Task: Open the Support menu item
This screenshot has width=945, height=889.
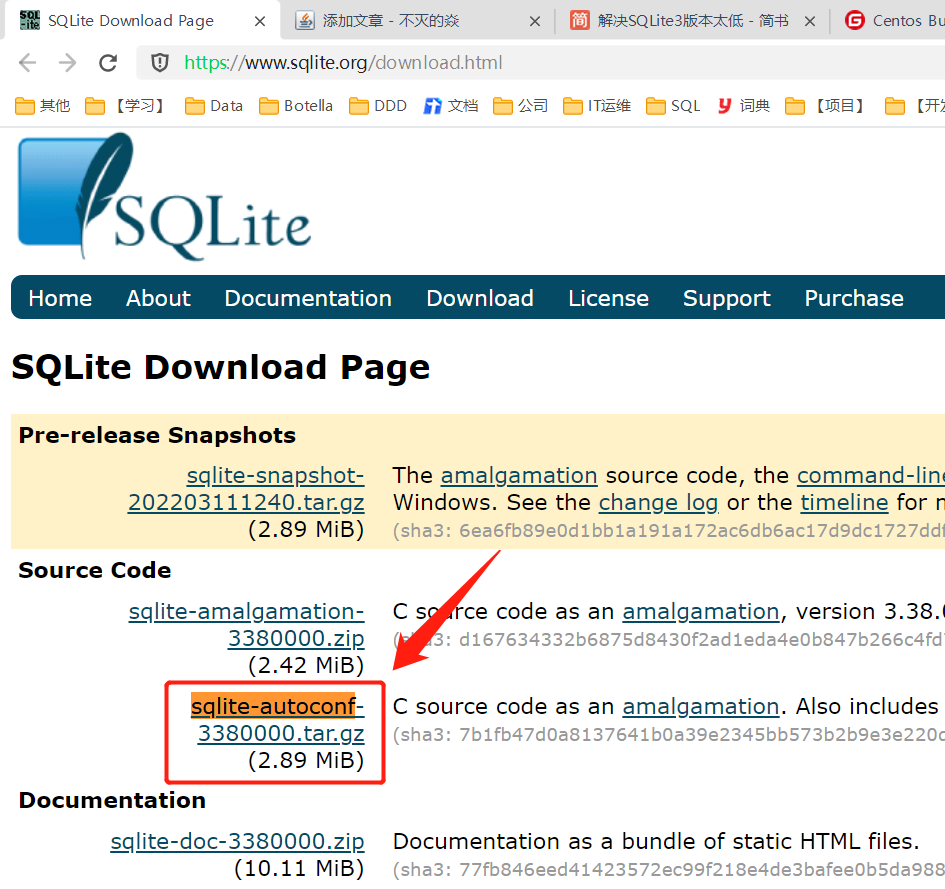Action: (x=727, y=299)
